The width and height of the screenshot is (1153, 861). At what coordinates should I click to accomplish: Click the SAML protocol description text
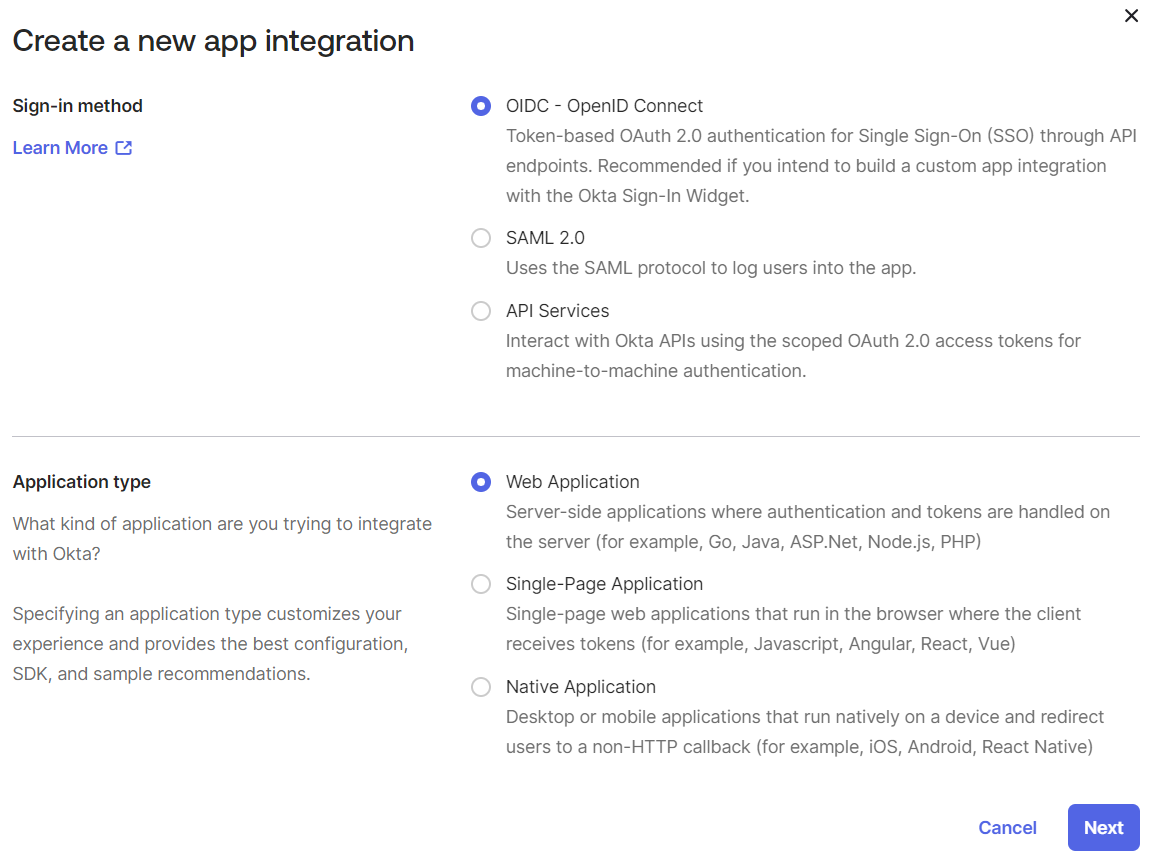click(x=710, y=268)
